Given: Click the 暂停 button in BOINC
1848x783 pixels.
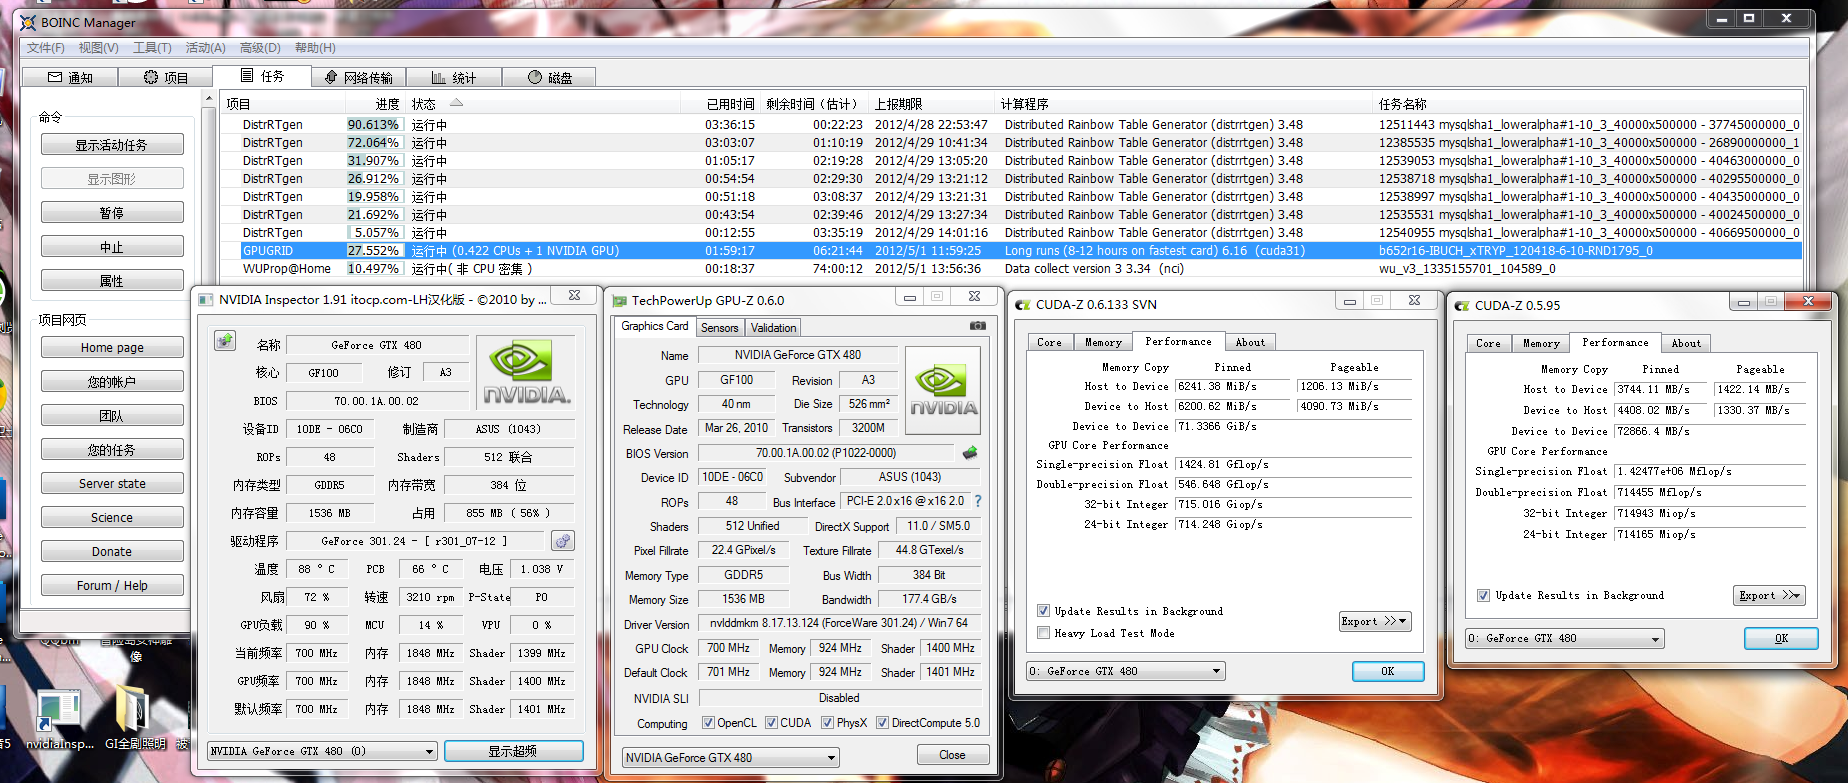Looking at the screenshot, I should [112, 213].
